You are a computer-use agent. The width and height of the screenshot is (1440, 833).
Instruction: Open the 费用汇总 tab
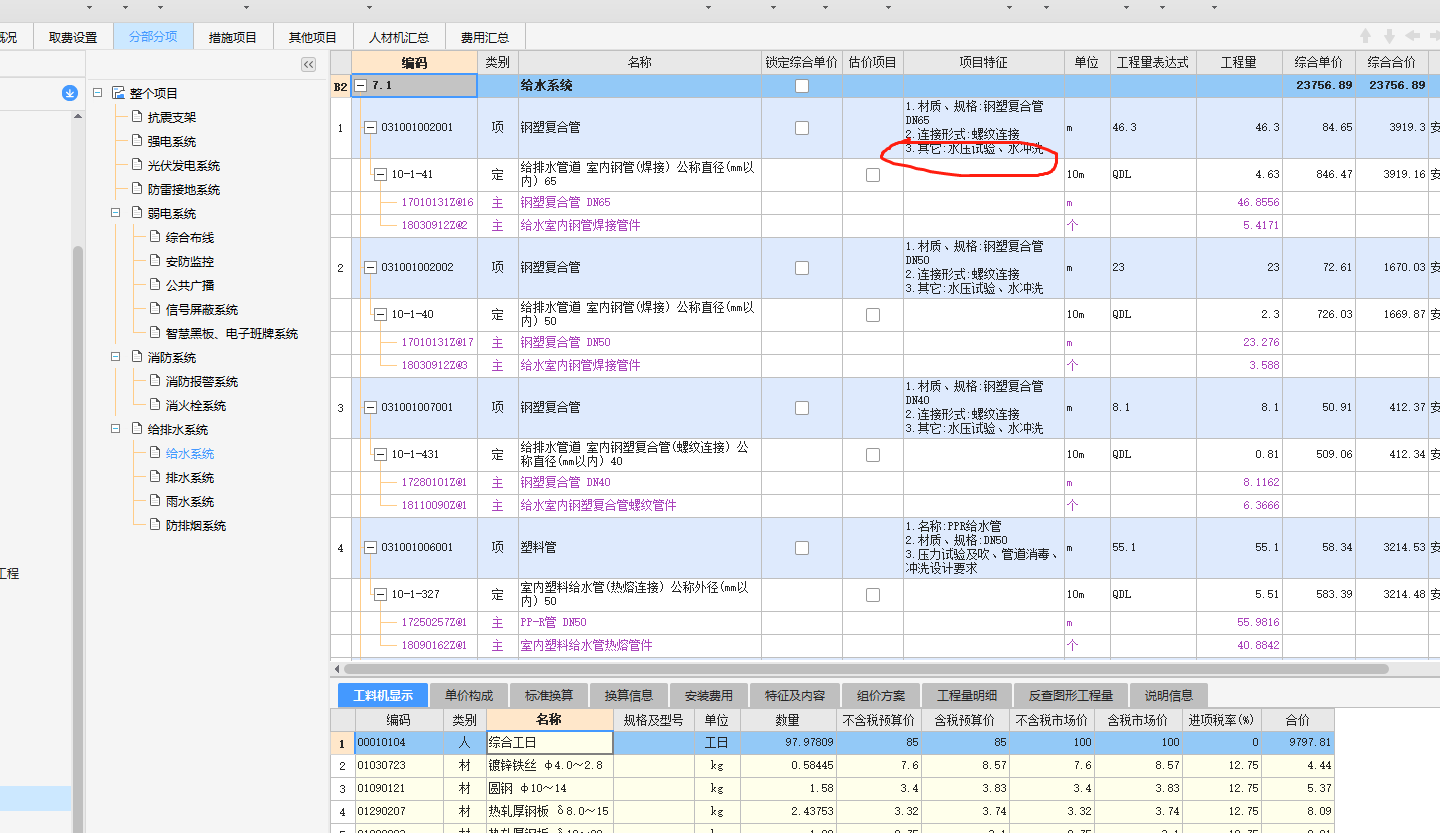pyautogui.click(x=485, y=37)
